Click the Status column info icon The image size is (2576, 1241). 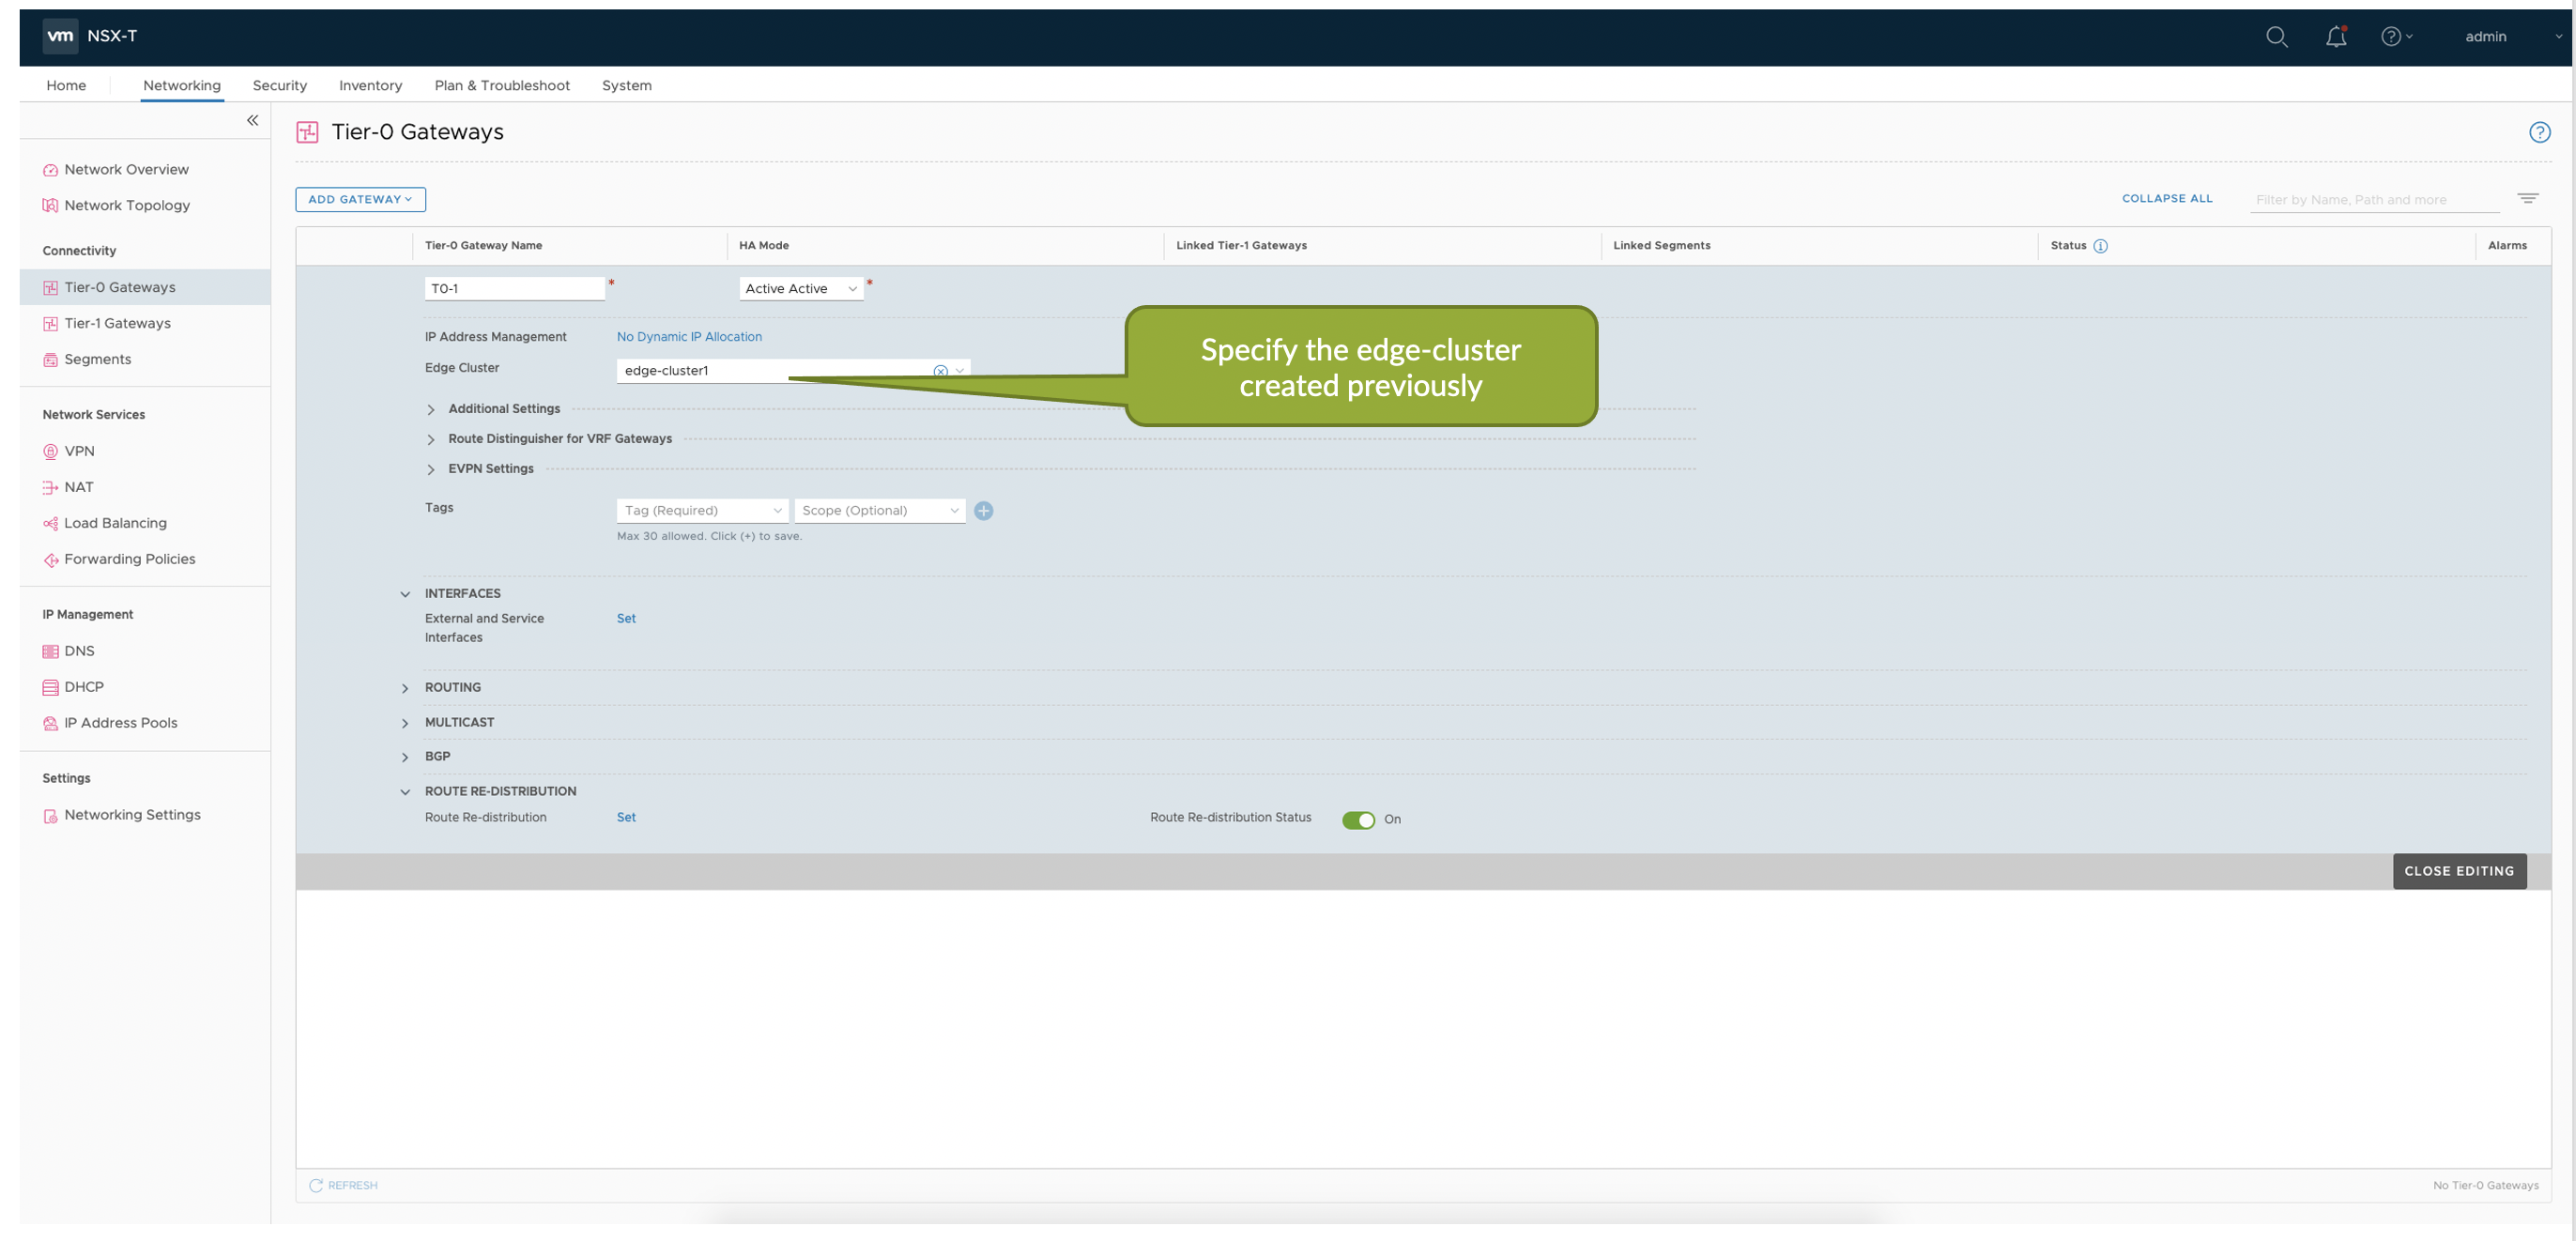pos(2100,246)
